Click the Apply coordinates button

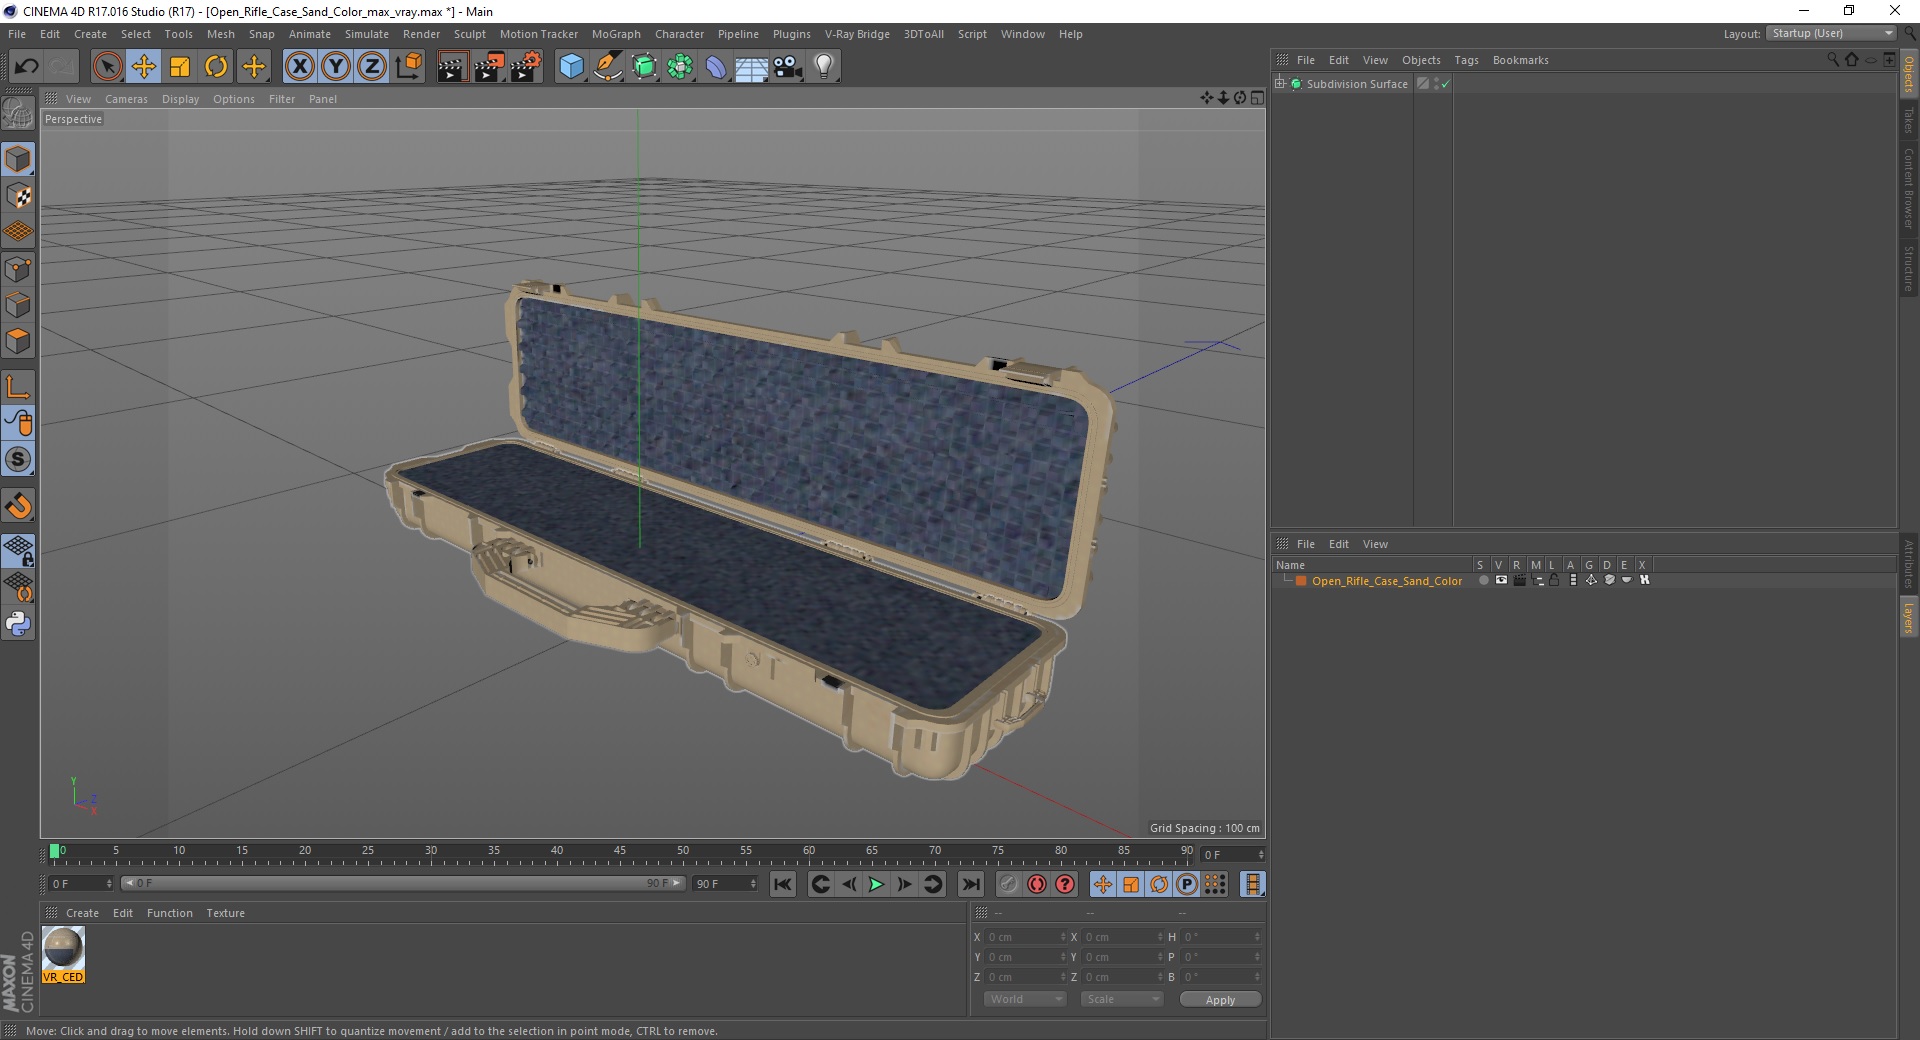[1220, 999]
